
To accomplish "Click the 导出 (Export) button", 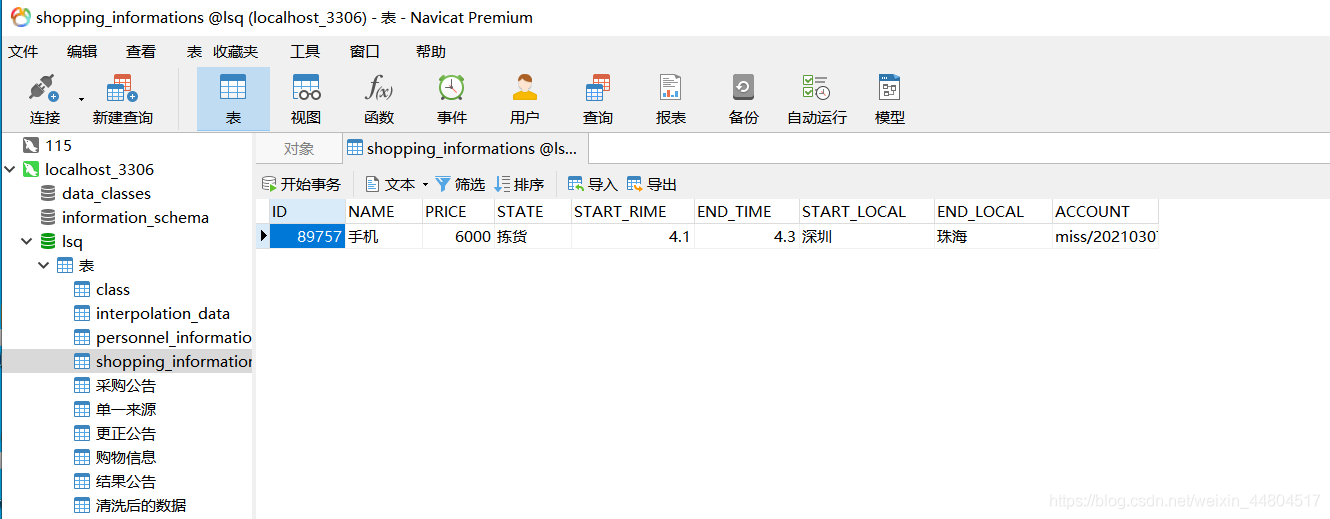I will pos(652,184).
